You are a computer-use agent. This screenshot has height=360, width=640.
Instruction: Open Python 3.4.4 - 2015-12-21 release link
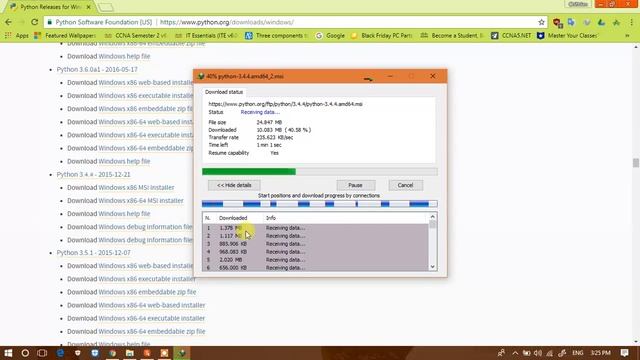[93, 174]
